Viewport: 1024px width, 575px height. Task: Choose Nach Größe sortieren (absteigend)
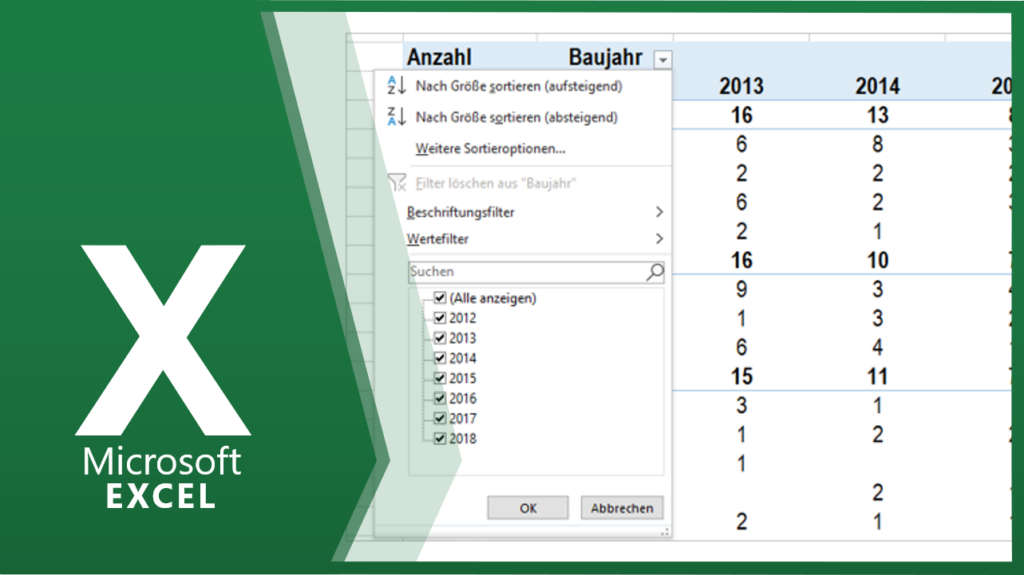click(x=517, y=118)
